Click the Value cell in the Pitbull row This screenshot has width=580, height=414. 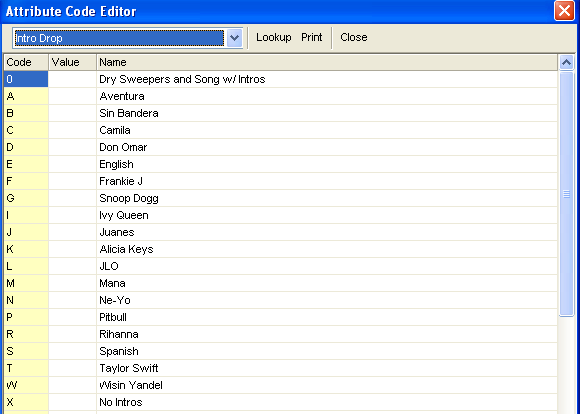[72, 317]
